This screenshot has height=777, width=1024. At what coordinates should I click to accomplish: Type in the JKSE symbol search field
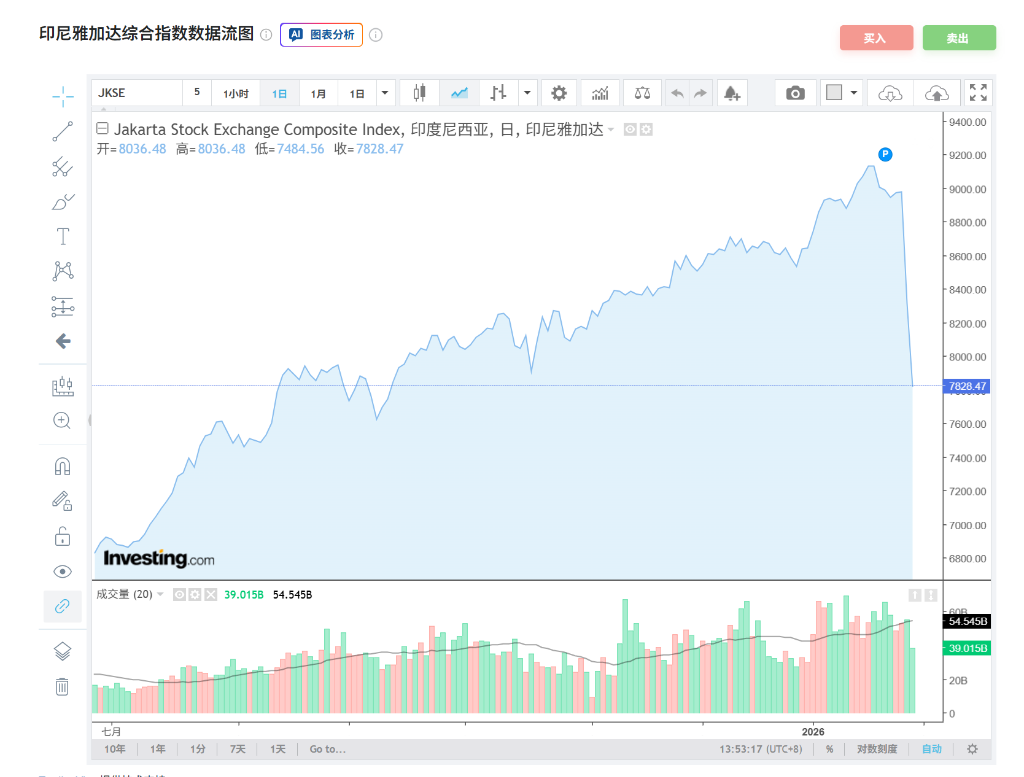[x=137, y=93]
